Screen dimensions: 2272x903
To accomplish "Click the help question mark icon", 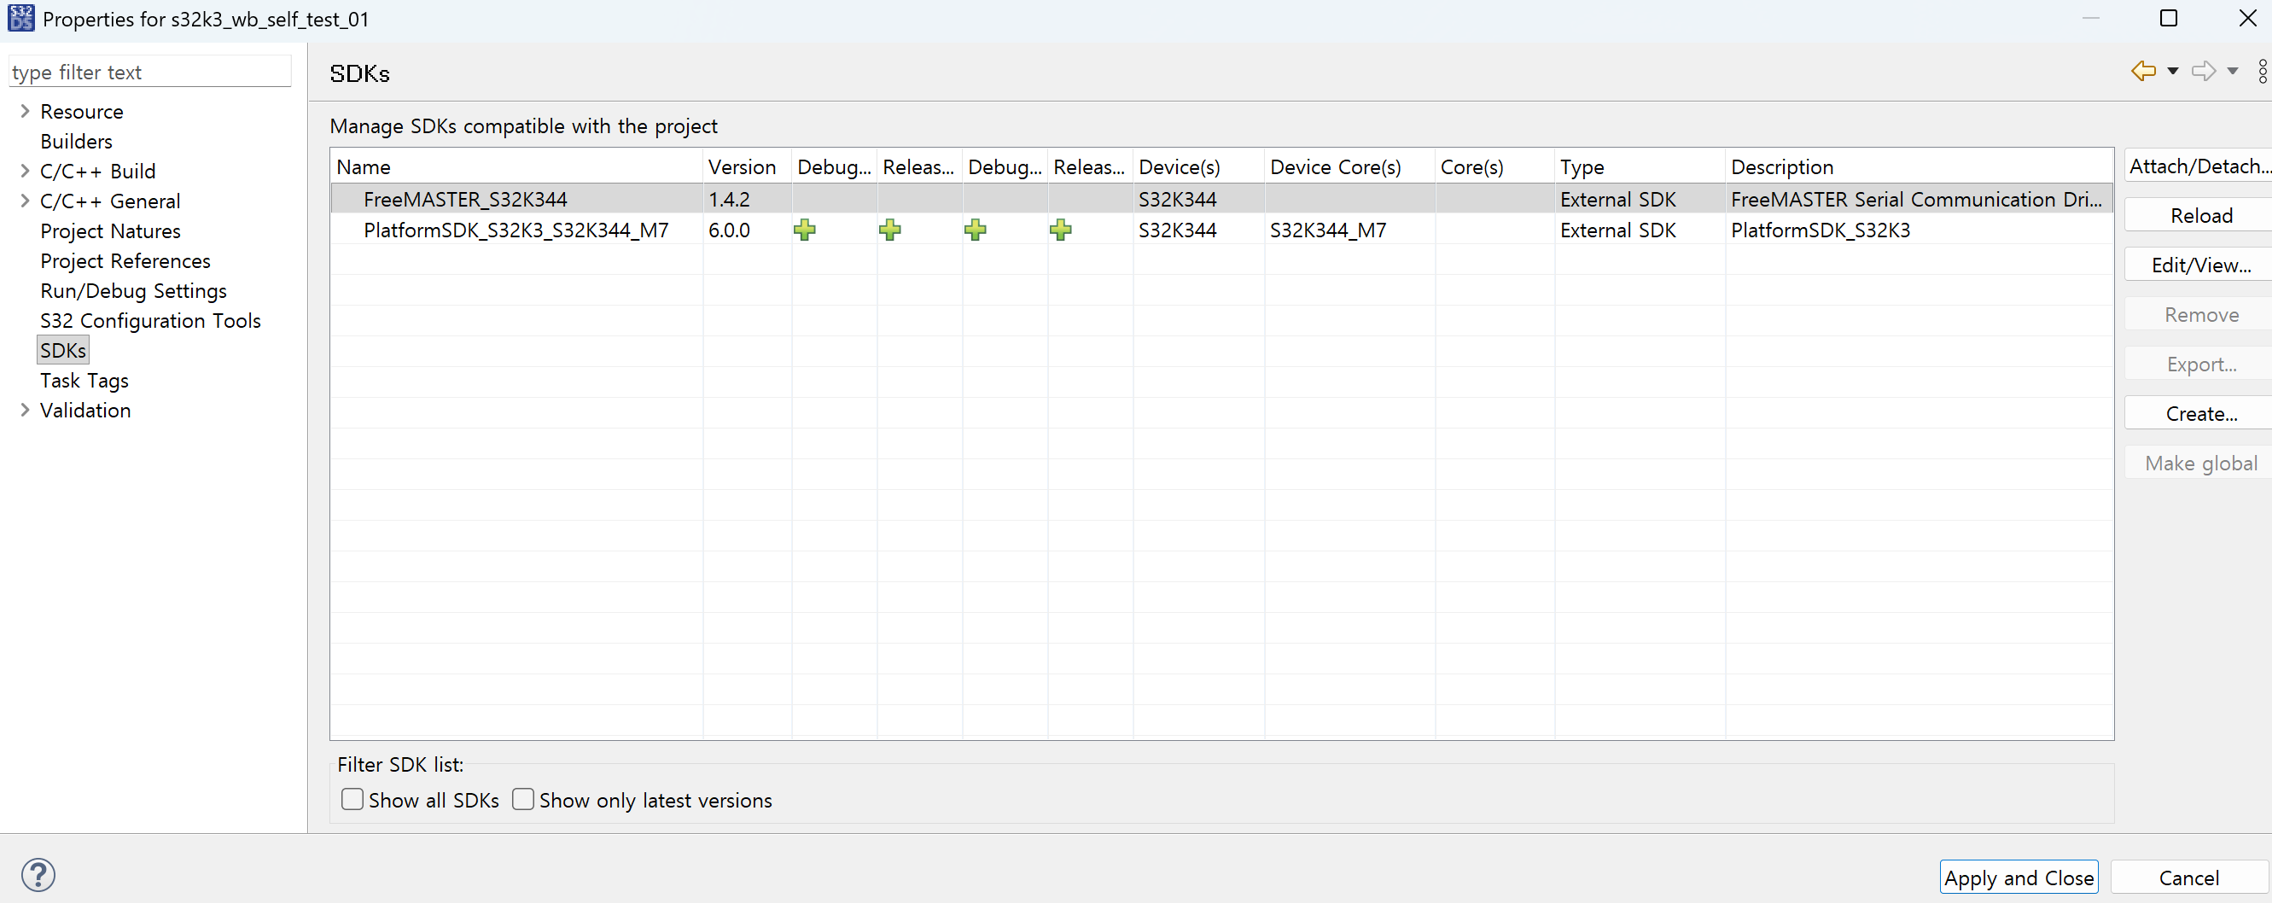I will pyautogui.click(x=39, y=874).
